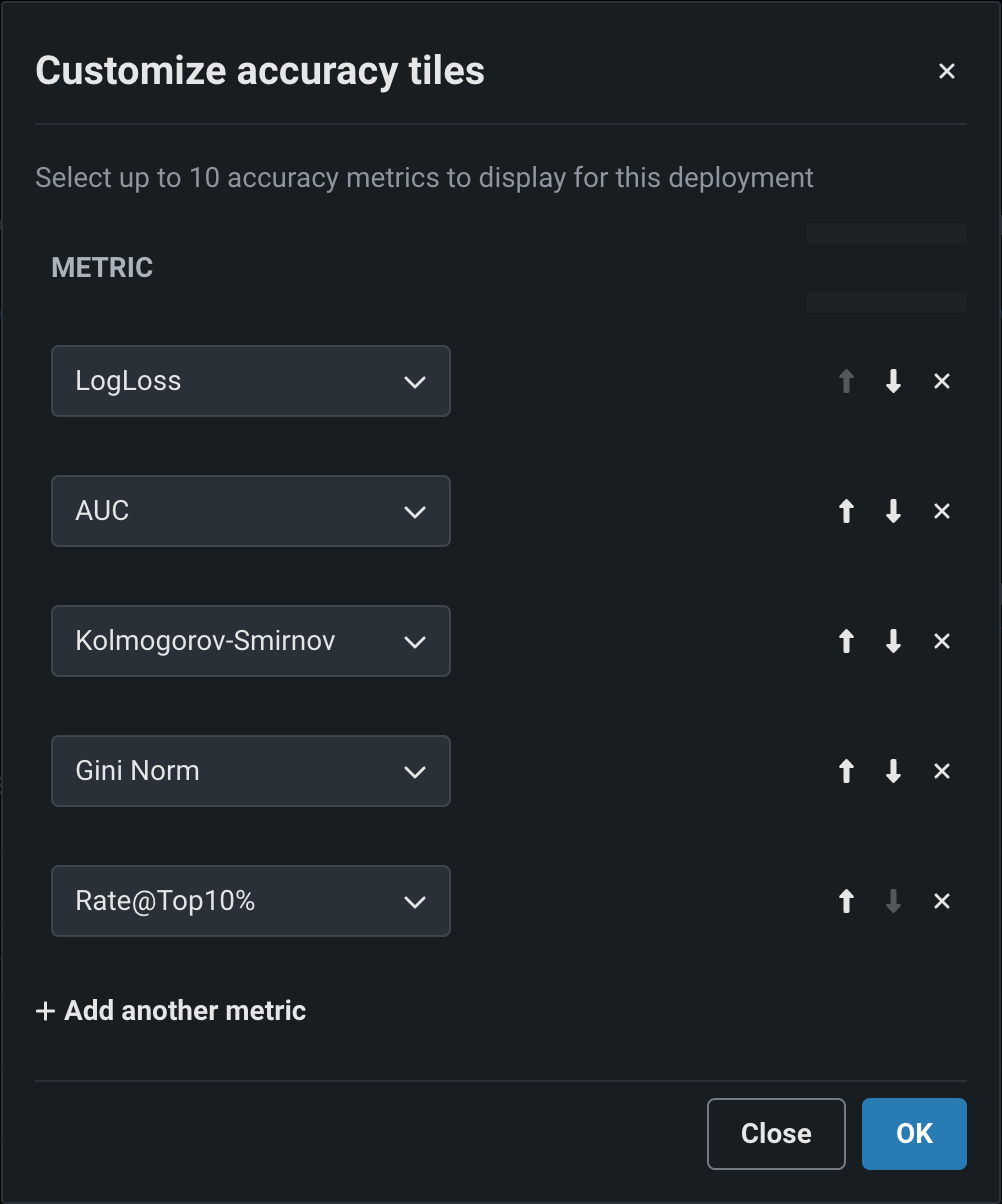Viewport: 1002px width, 1204px height.
Task: Expand the Gini Norm dropdown
Action: pyautogui.click(x=251, y=771)
